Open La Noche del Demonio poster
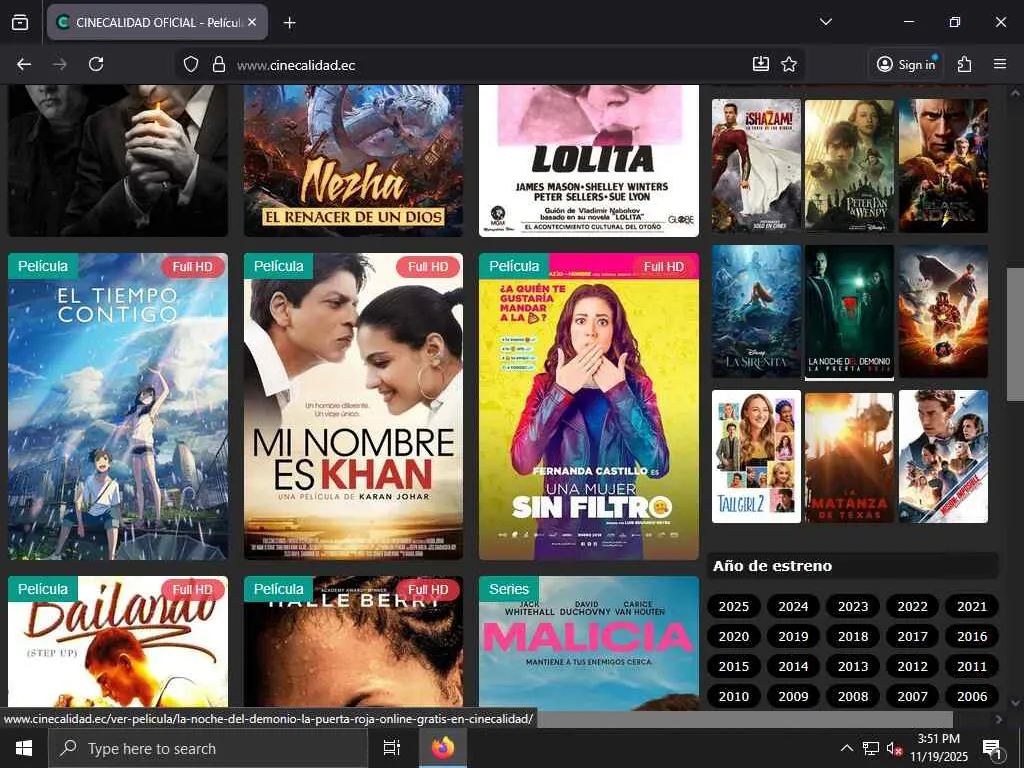 pyautogui.click(x=850, y=312)
